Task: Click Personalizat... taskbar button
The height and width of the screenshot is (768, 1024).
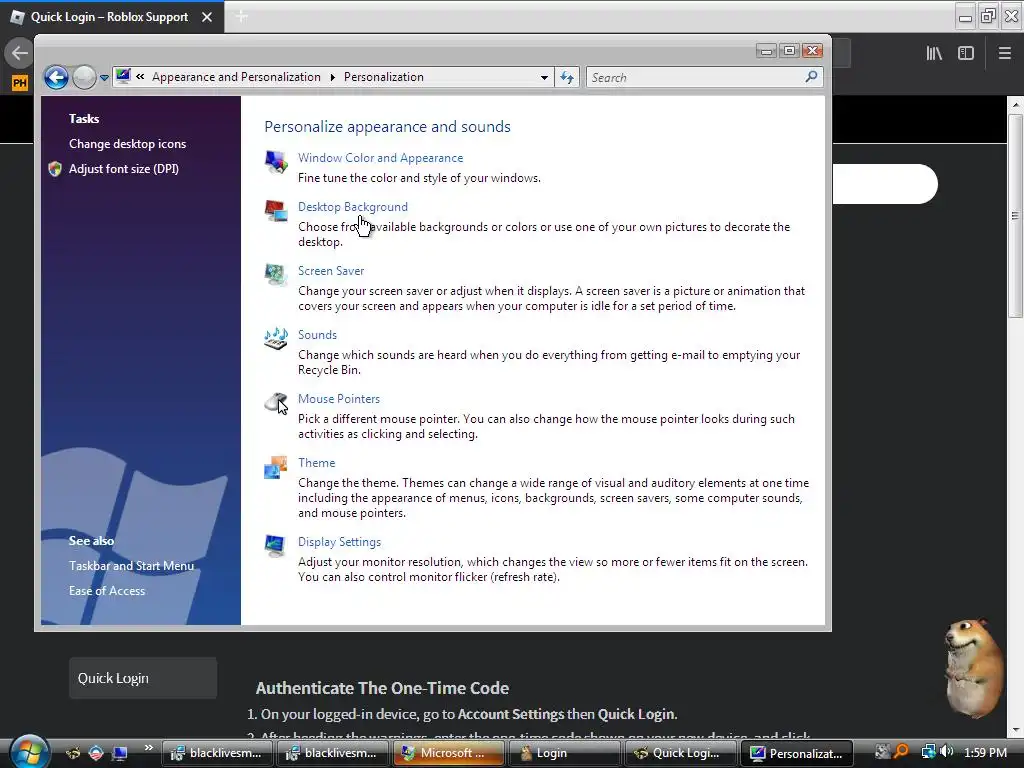Action: point(796,753)
